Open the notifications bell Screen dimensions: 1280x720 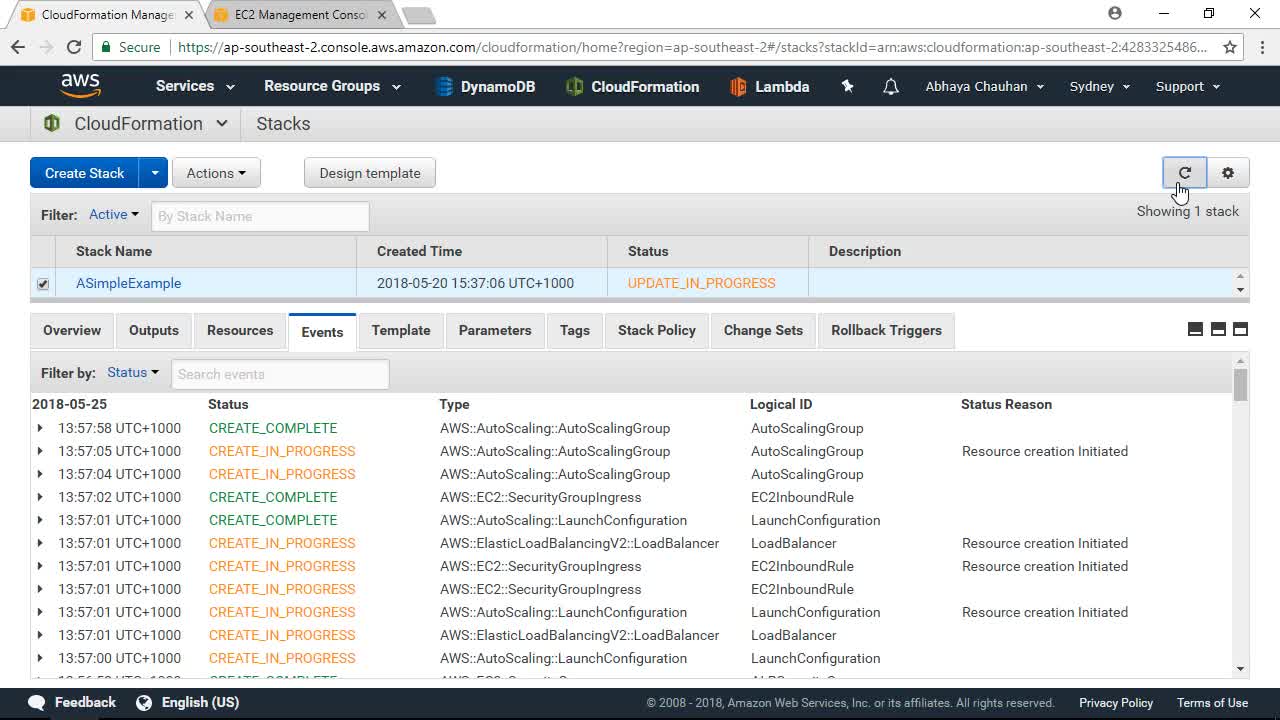891,87
